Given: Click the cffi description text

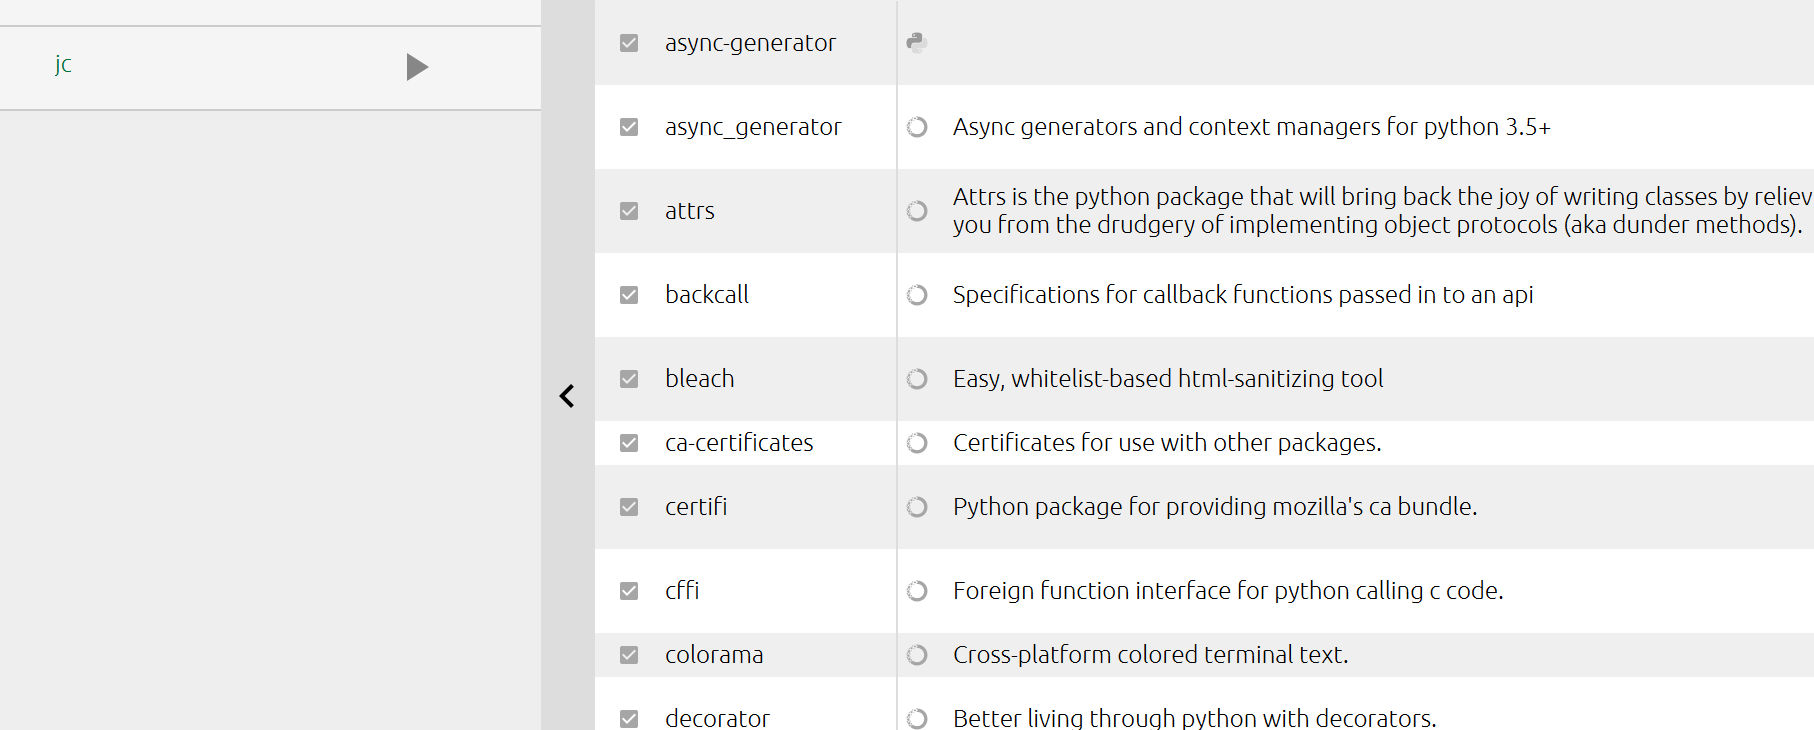Looking at the screenshot, I should click(1227, 591).
